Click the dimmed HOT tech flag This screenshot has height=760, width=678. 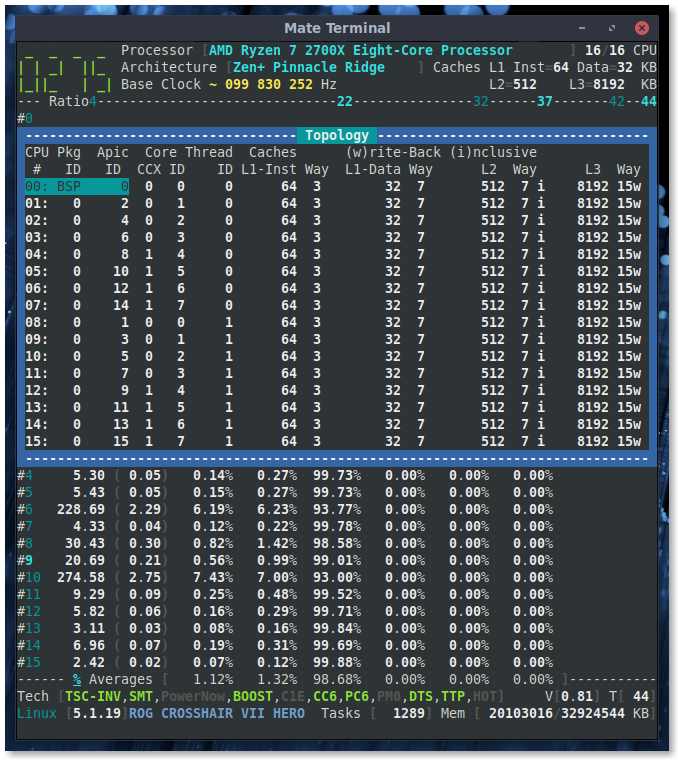485,697
